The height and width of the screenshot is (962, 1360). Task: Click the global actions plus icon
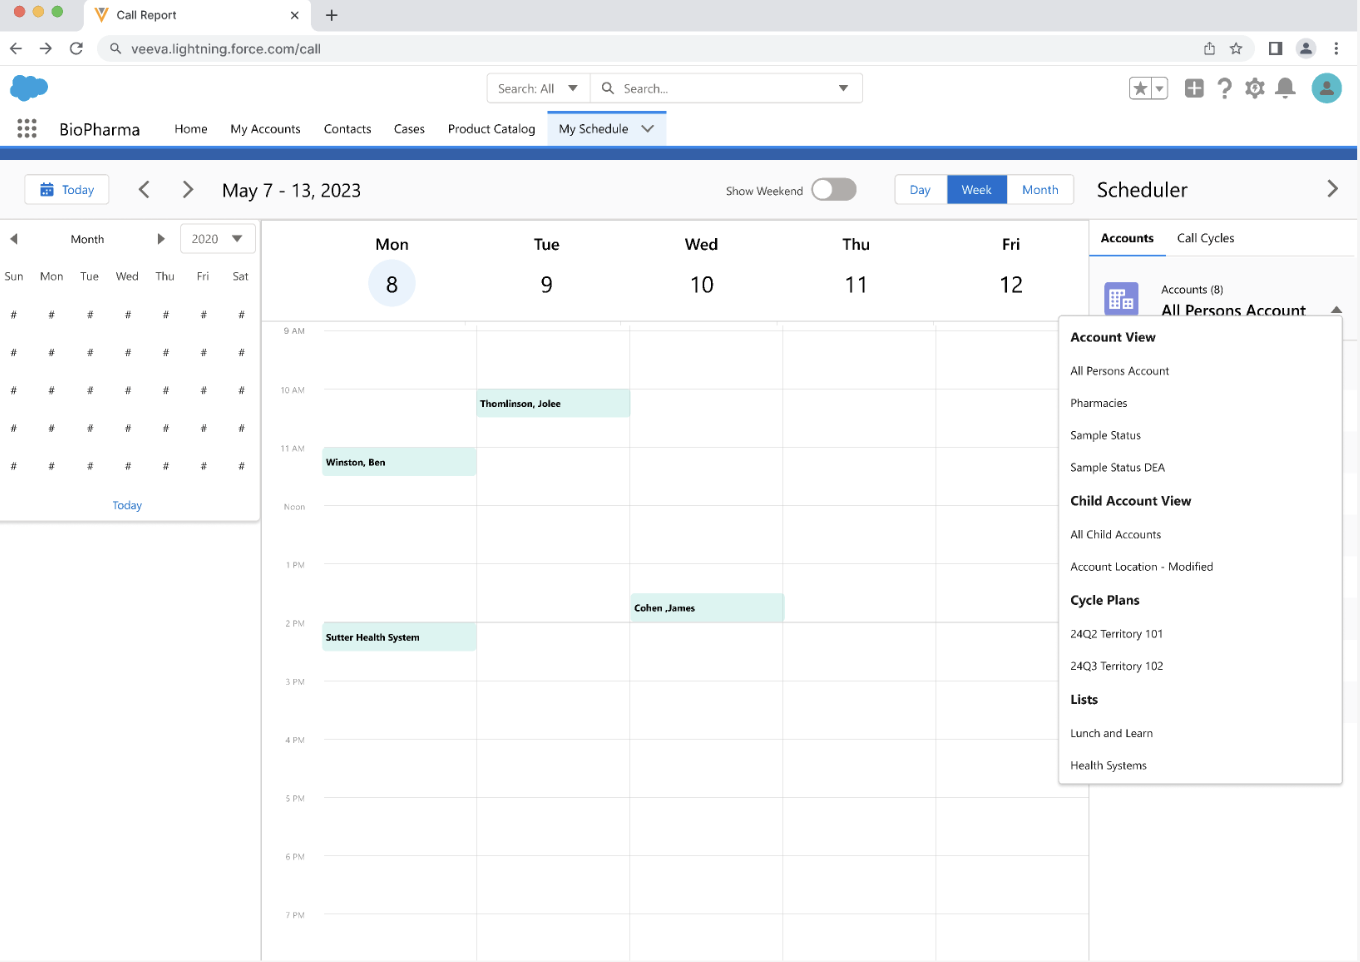(1194, 88)
